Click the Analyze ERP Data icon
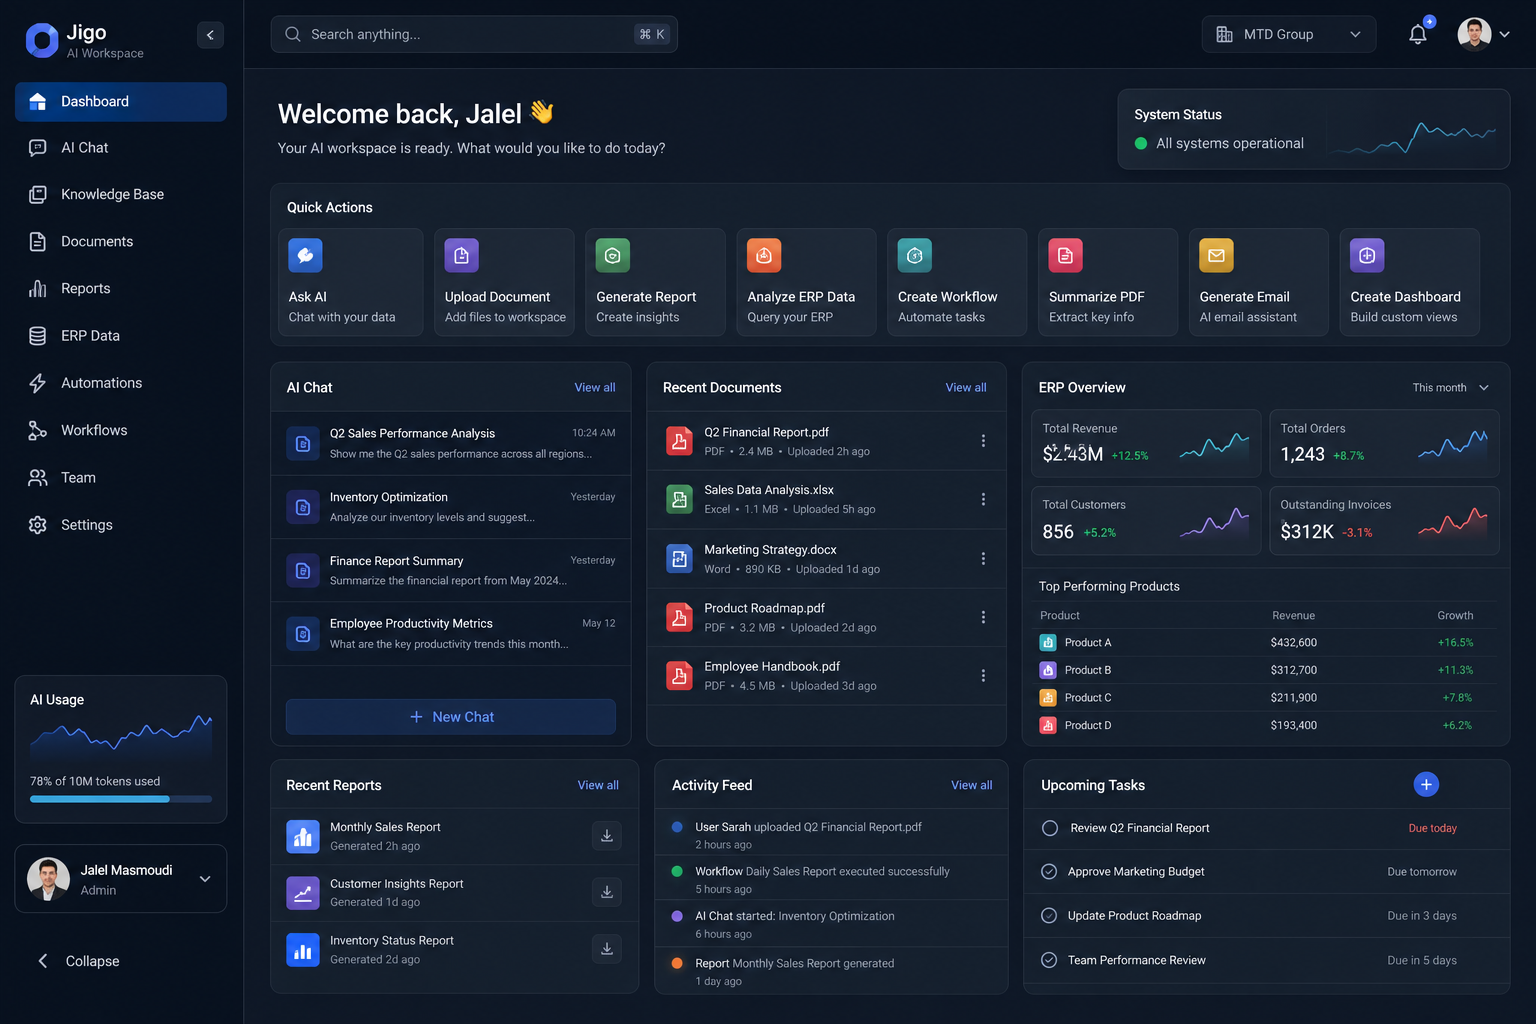This screenshot has height=1024, width=1536. (x=764, y=255)
